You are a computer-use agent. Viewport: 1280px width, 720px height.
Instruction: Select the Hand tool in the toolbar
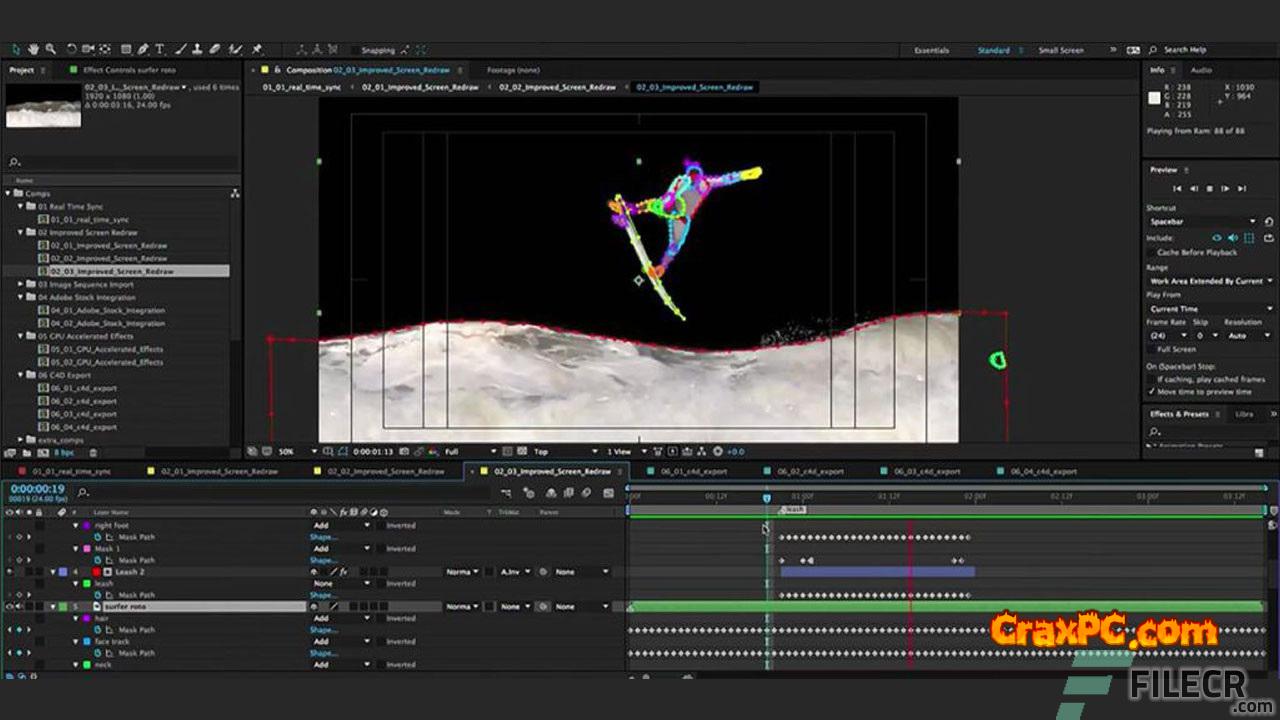click(33, 49)
